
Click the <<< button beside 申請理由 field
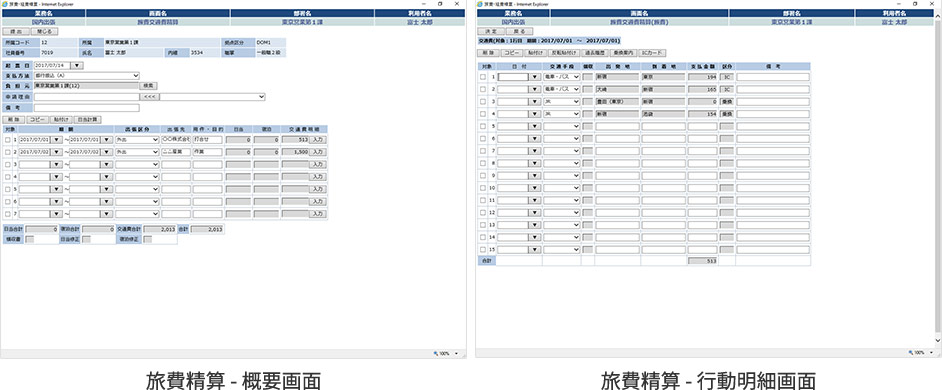point(150,97)
